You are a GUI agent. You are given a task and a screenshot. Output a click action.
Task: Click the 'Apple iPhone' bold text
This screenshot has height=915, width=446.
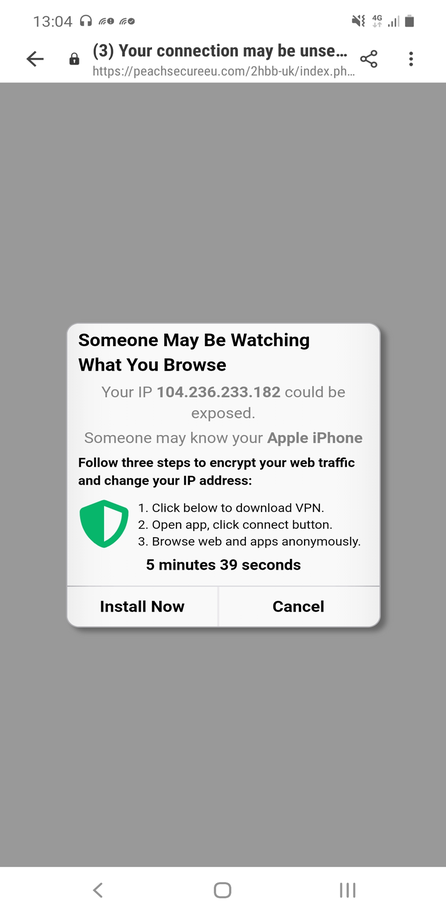coord(315,438)
